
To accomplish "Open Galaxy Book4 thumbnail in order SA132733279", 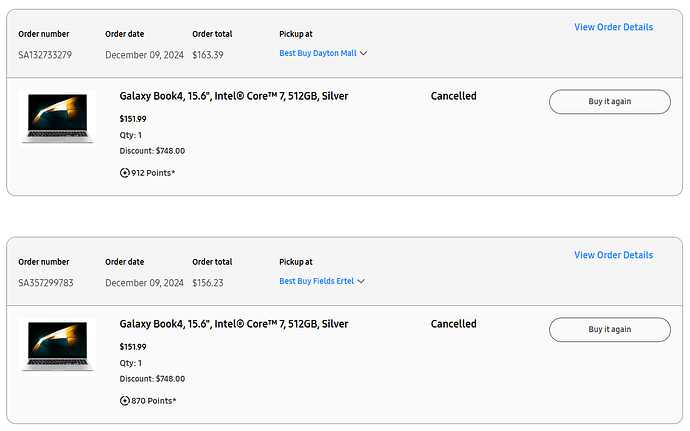I will pos(56,117).
